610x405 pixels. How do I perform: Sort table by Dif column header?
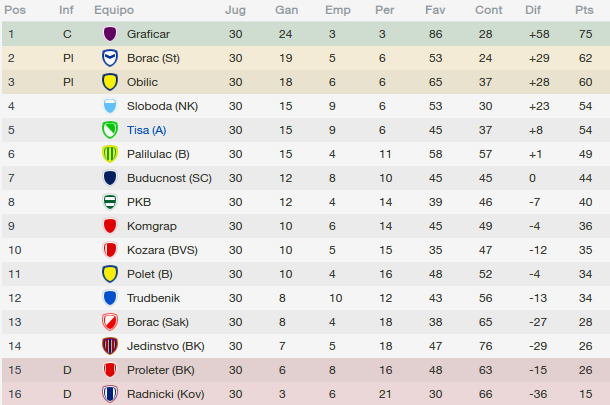(x=533, y=10)
